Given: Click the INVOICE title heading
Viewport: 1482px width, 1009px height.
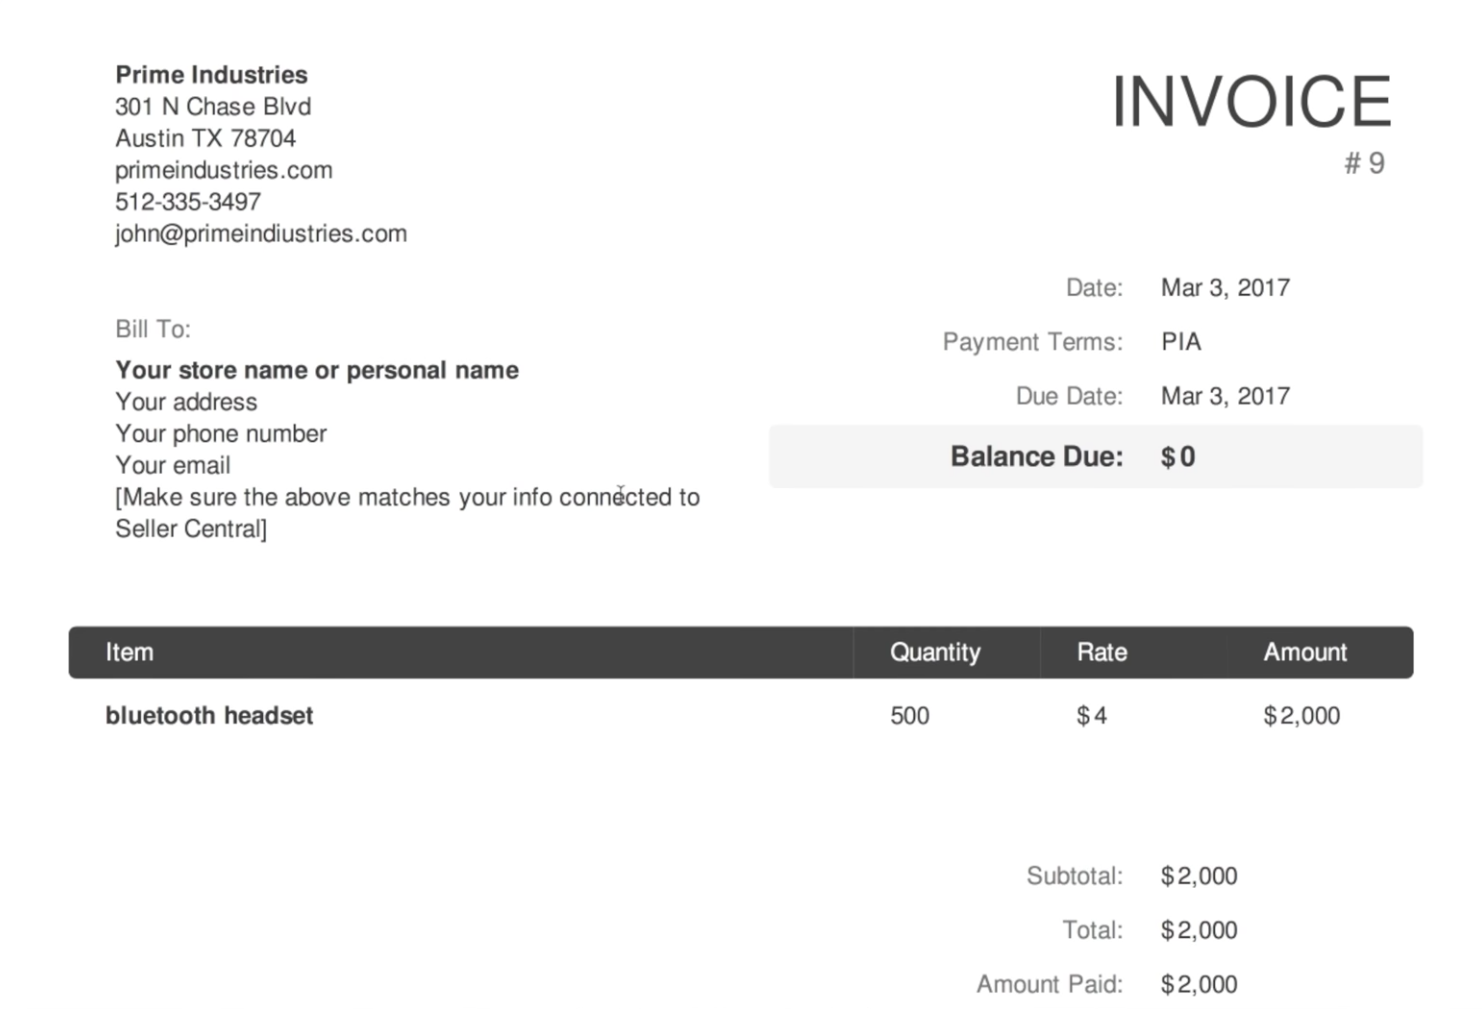Looking at the screenshot, I should click(x=1251, y=102).
